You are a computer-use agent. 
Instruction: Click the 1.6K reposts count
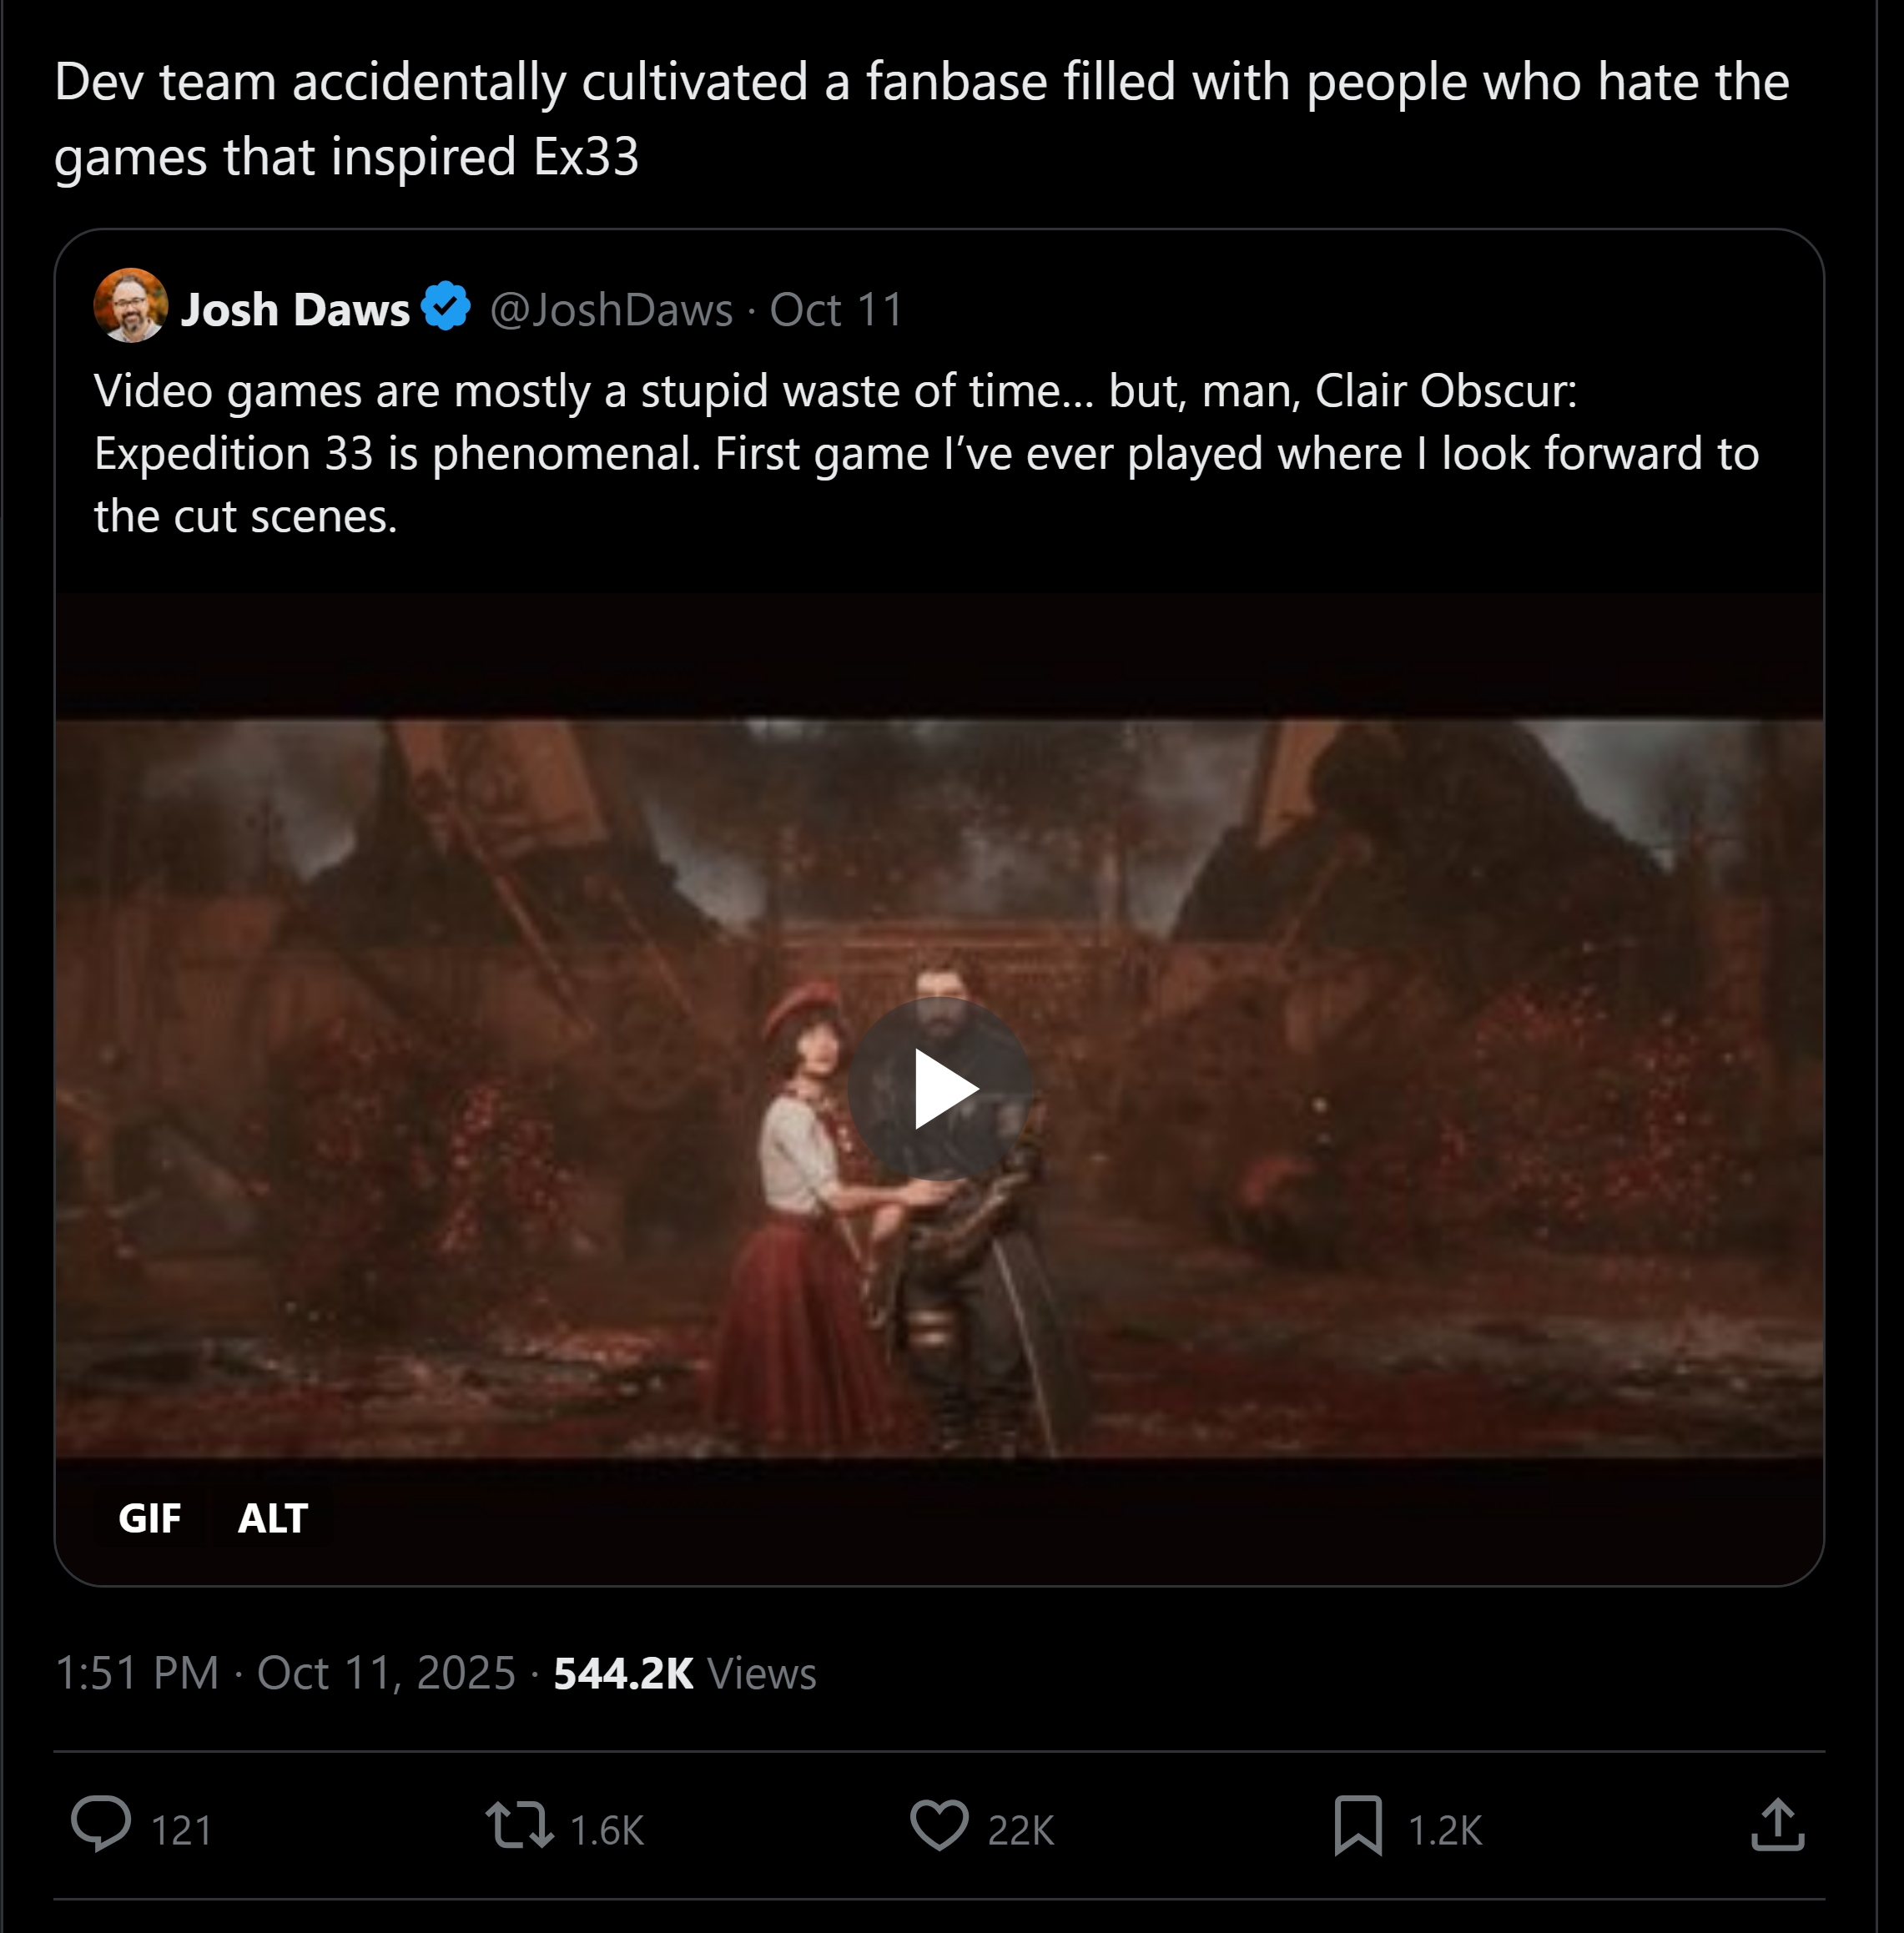pos(606,1830)
